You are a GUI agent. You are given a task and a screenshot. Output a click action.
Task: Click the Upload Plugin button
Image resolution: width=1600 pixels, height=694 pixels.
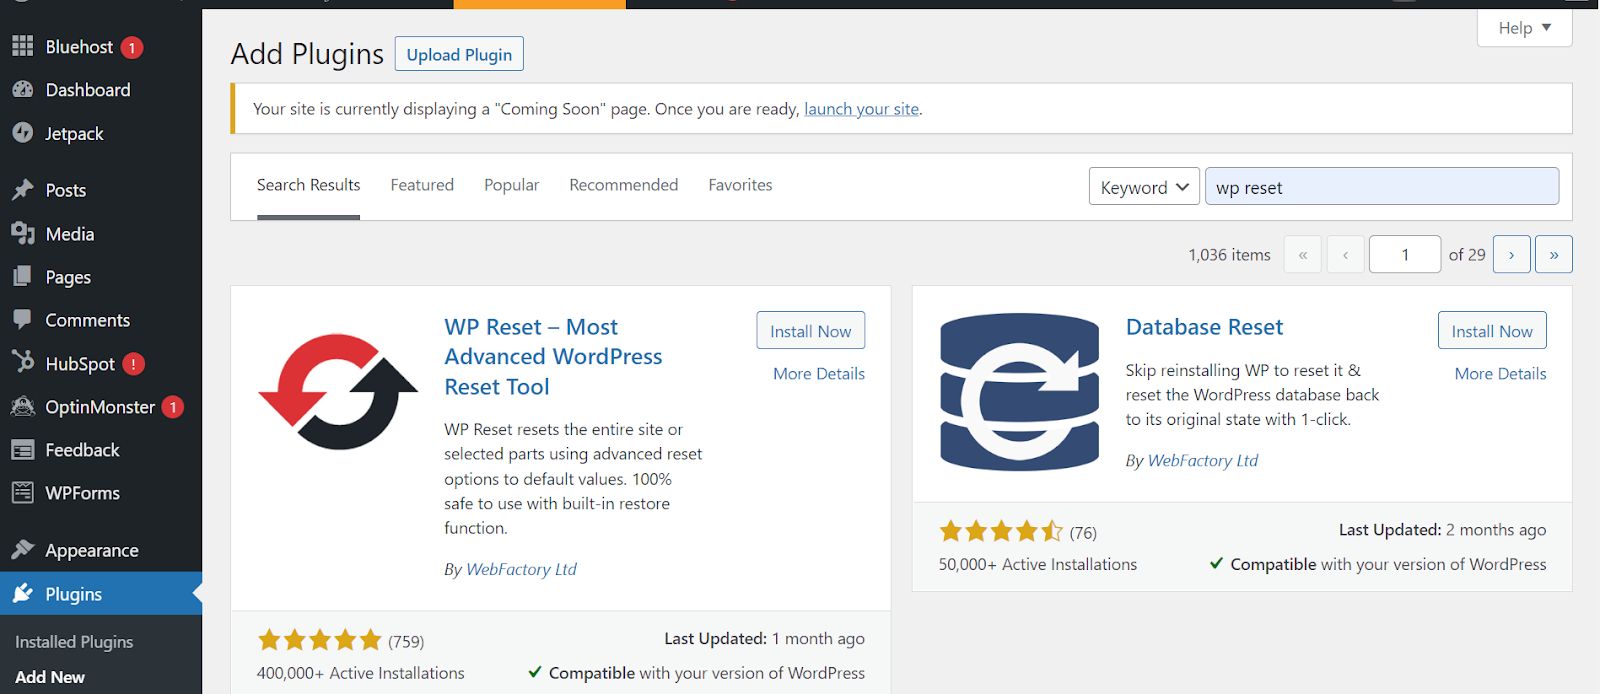[x=459, y=54]
